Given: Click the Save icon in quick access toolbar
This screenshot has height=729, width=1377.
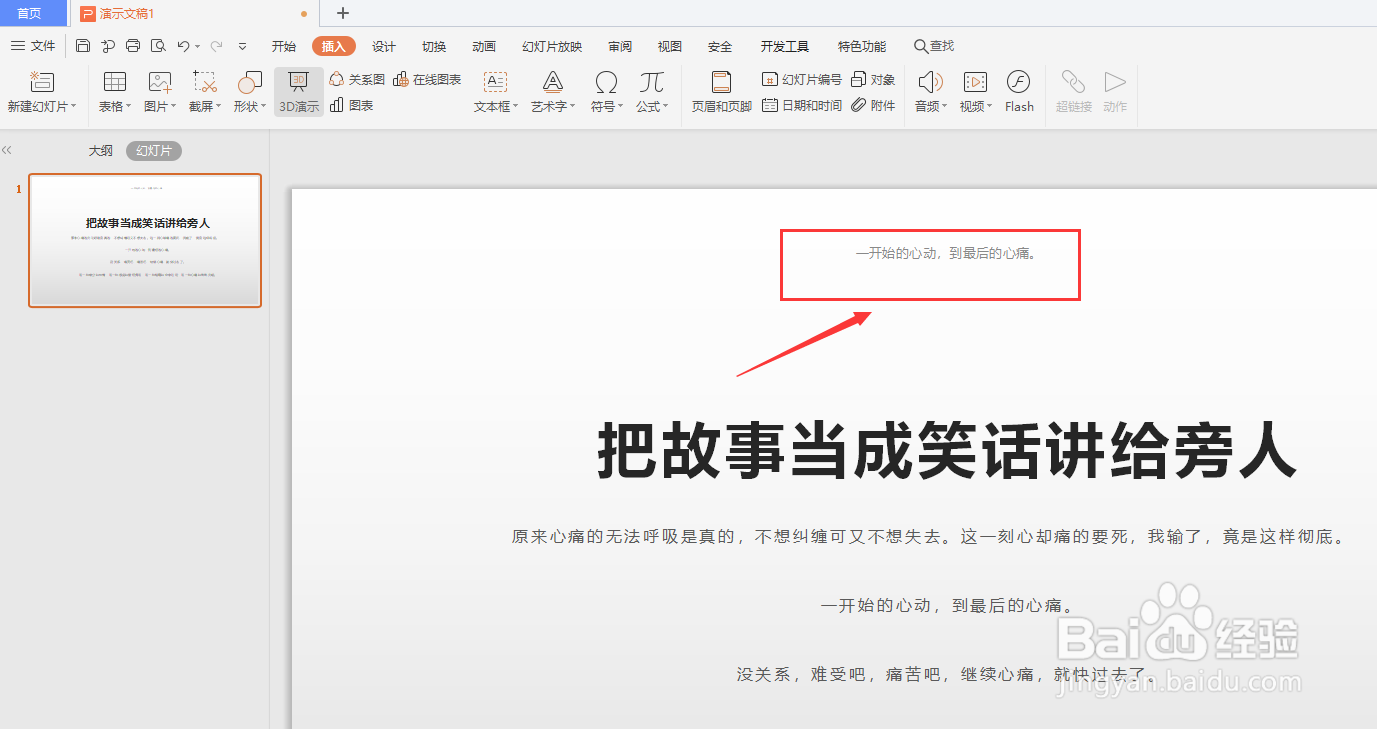Looking at the screenshot, I should (83, 46).
